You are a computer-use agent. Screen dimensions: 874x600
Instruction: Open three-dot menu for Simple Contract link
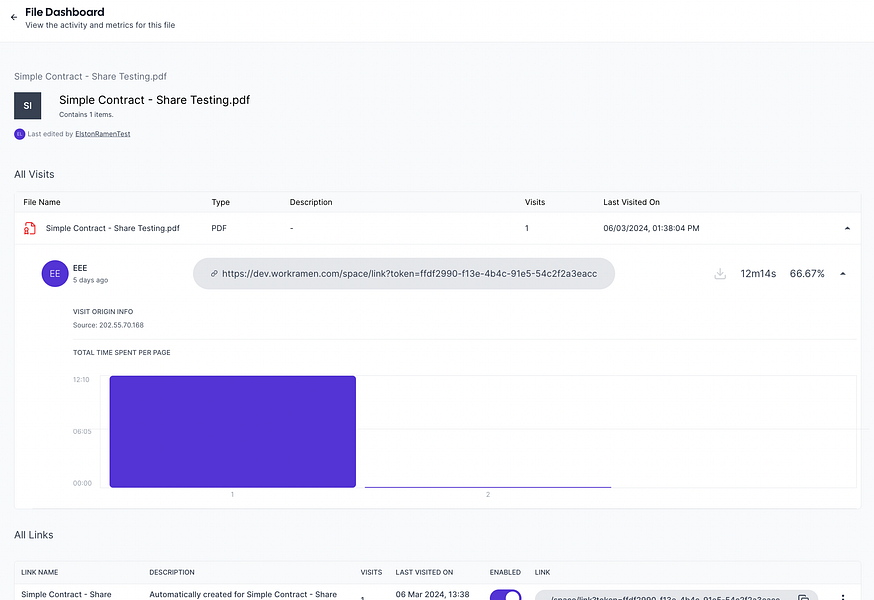(x=843, y=597)
